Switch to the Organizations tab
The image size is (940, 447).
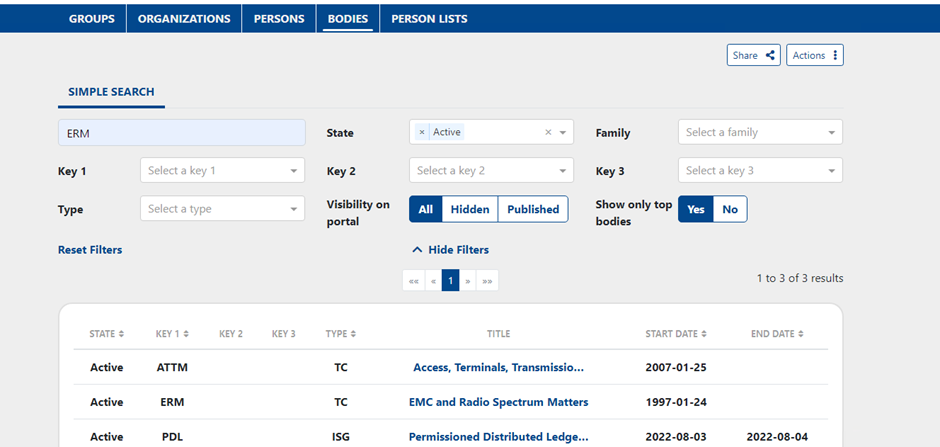click(x=184, y=19)
